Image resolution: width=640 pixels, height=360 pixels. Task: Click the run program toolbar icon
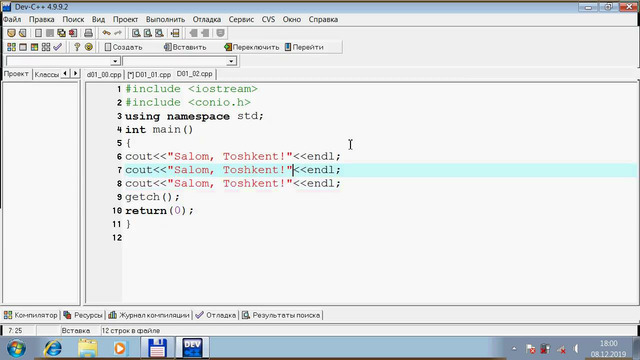click(23, 47)
